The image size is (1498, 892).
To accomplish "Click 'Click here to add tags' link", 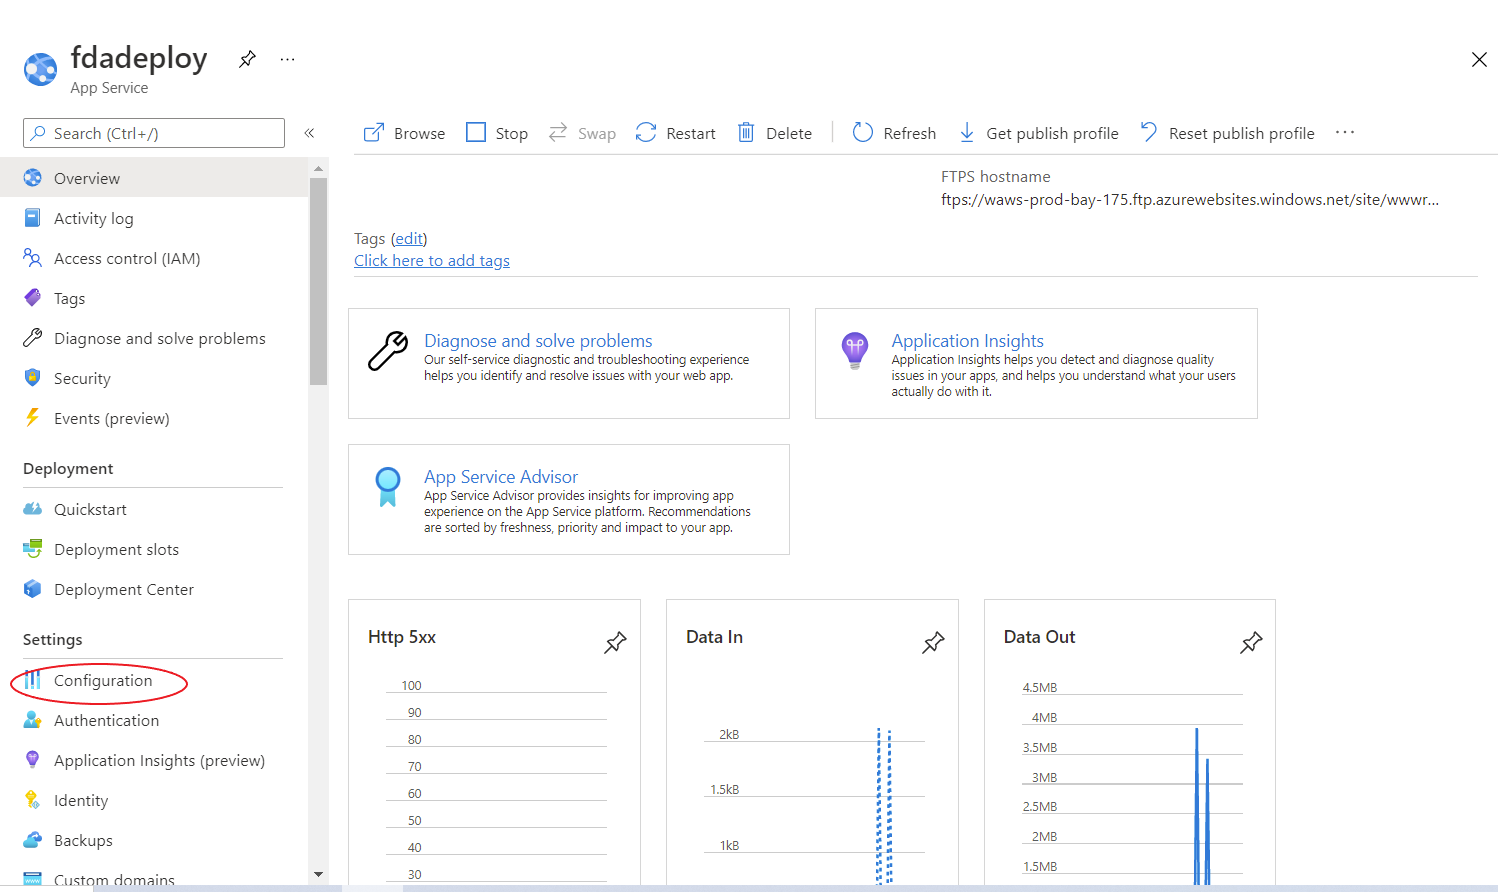I will [x=432, y=260].
